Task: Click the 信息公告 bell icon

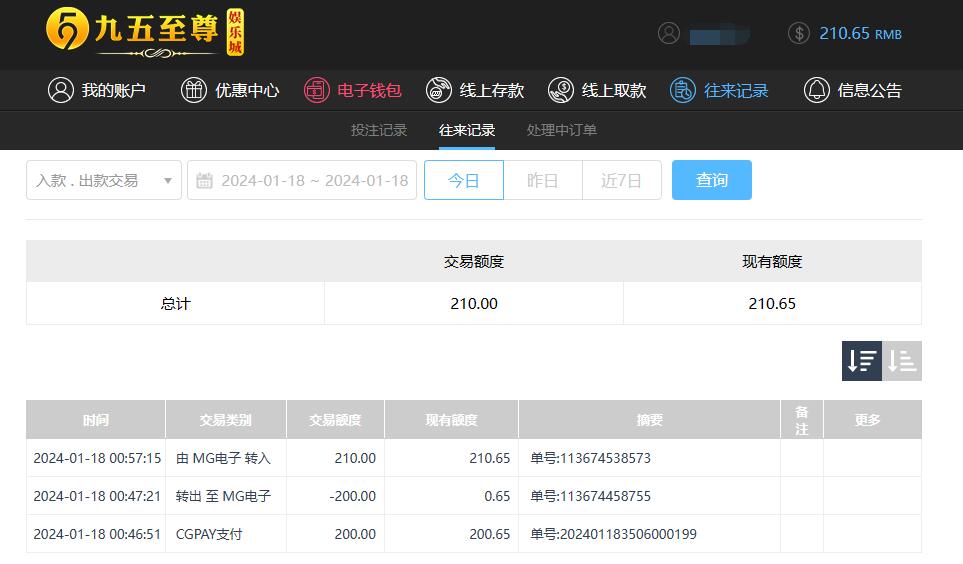Action: click(x=816, y=90)
